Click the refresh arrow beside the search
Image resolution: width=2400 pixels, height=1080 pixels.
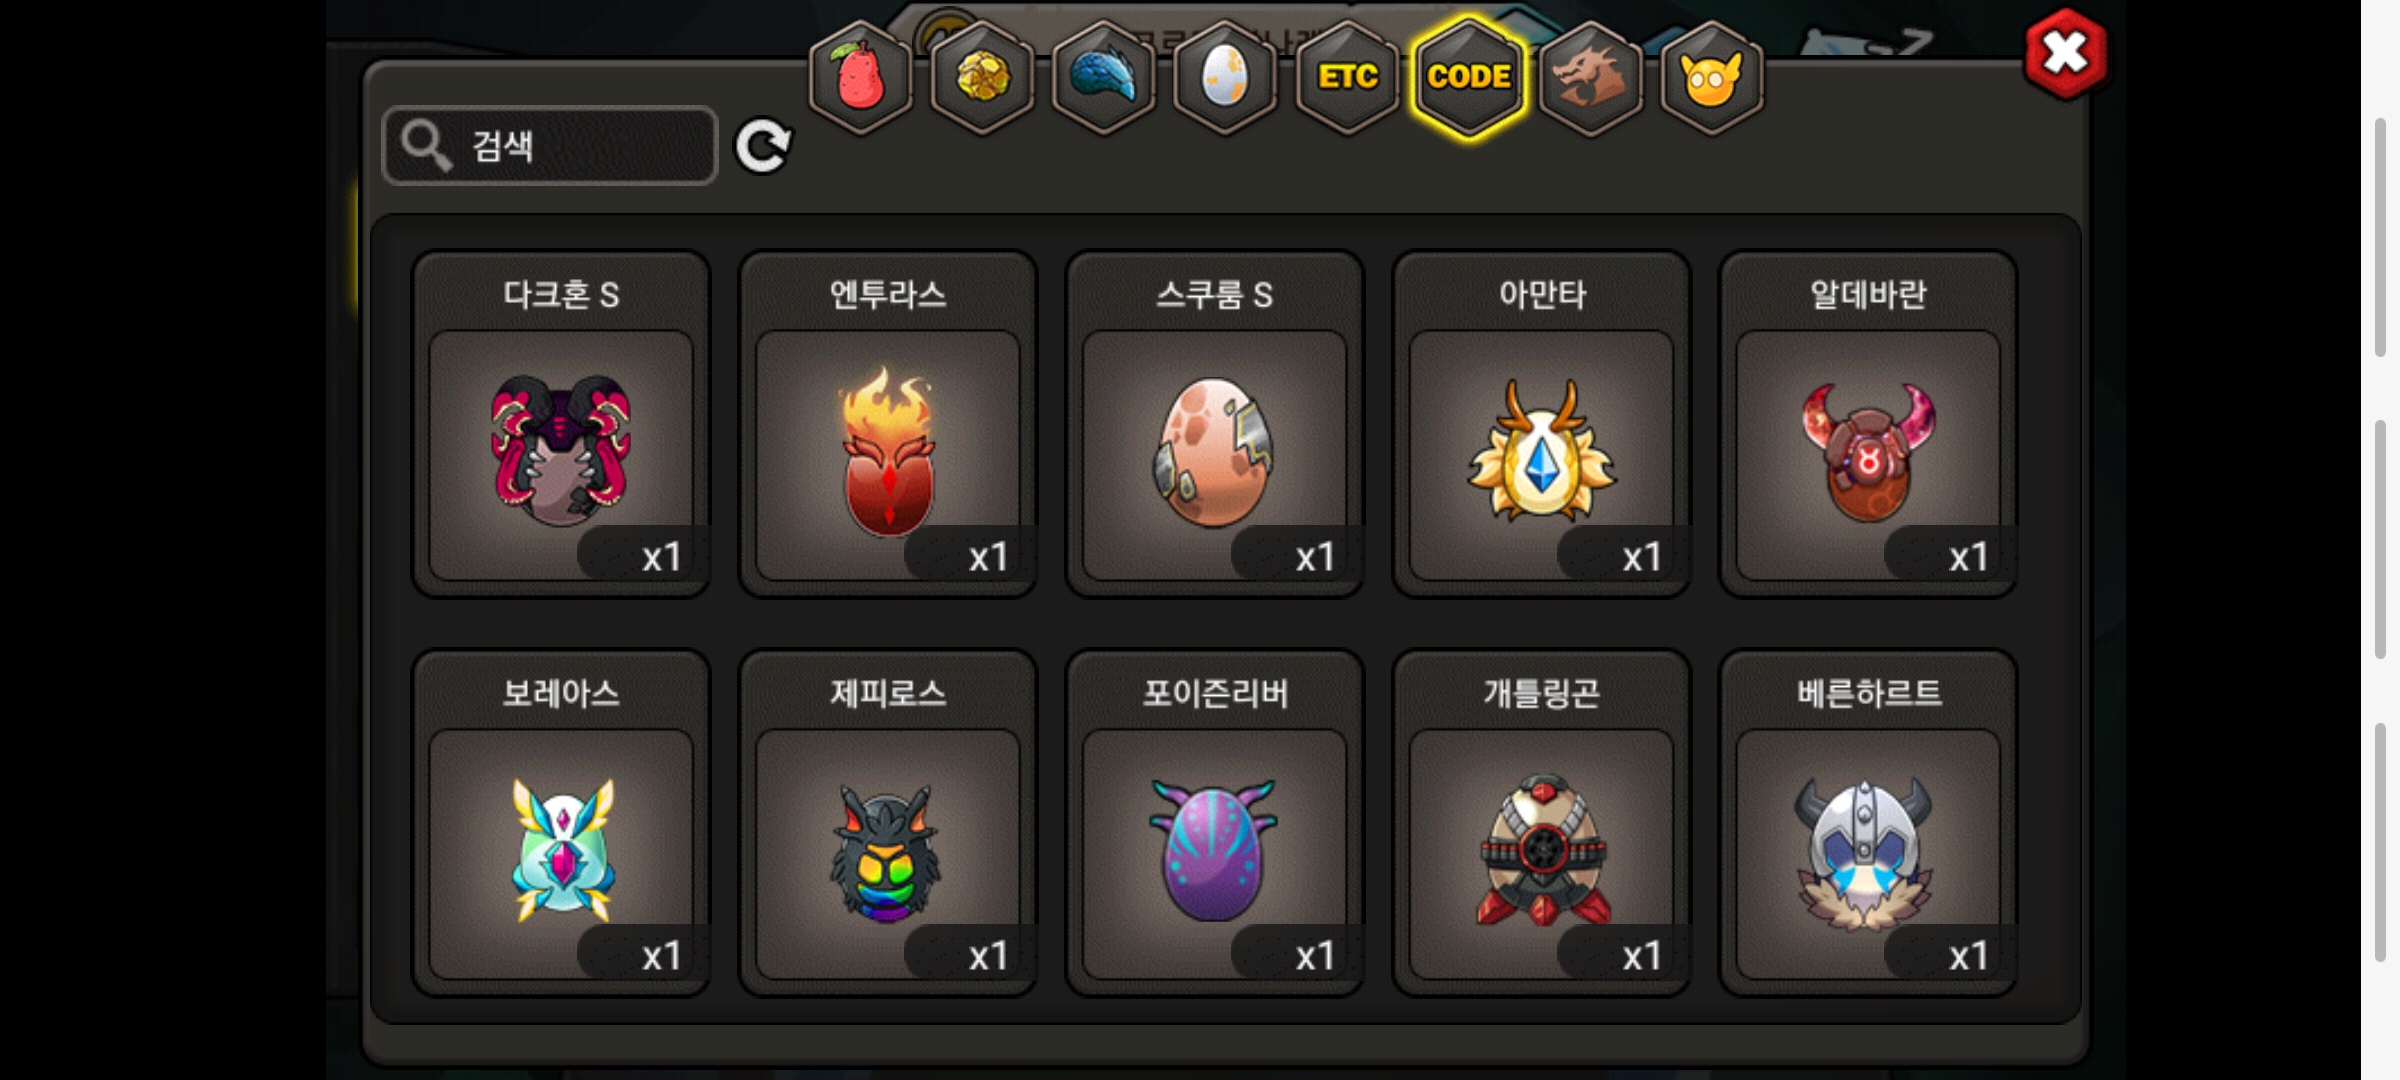coord(763,147)
